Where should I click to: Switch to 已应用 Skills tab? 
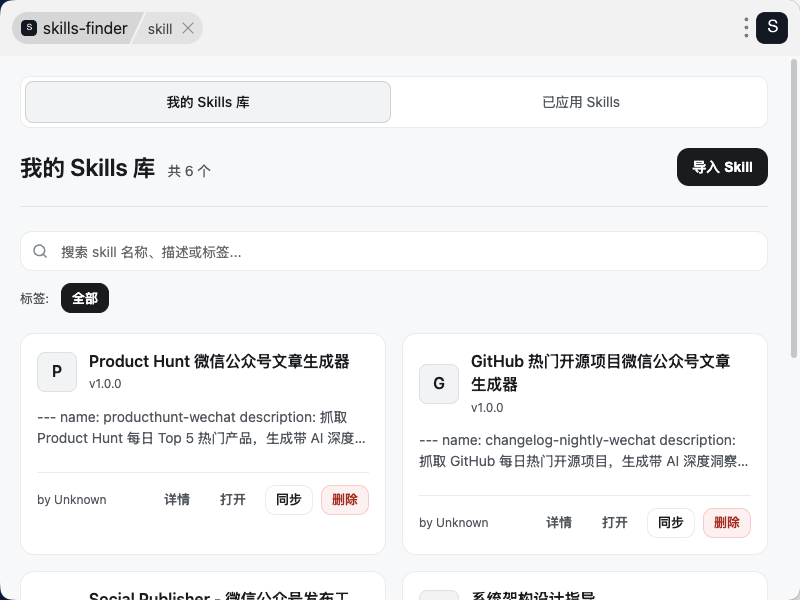pyautogui.click(x=580, y=102)
